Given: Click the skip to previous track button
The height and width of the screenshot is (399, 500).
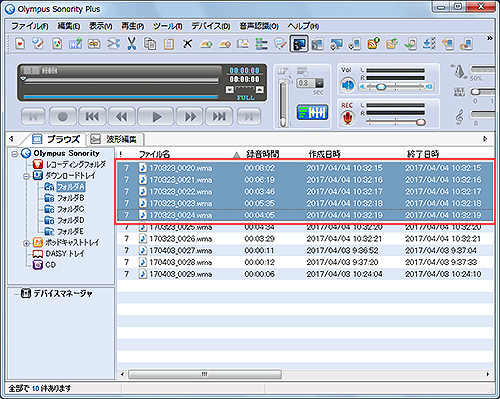Looking at the screenshot, I should point(92,117).
